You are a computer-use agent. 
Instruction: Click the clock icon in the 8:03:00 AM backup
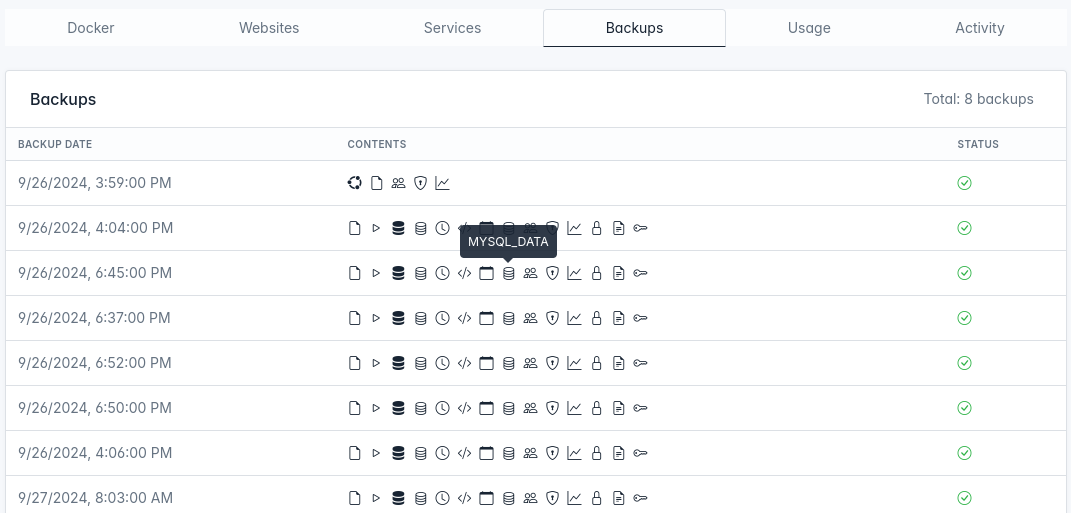coord(443,498)
